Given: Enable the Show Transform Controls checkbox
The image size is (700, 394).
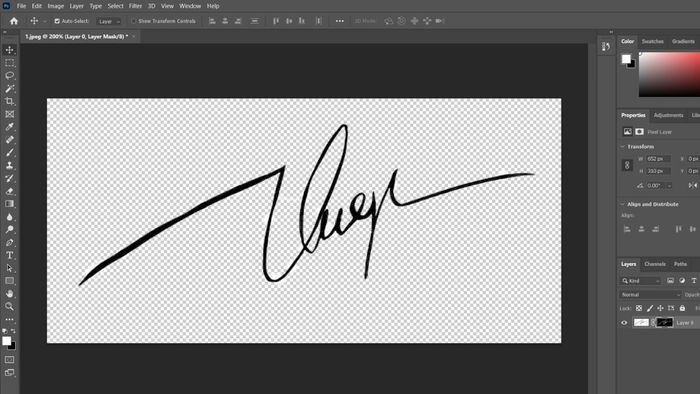Looking at the screenshot, I should pyautogui.click(x=133, y=21).
